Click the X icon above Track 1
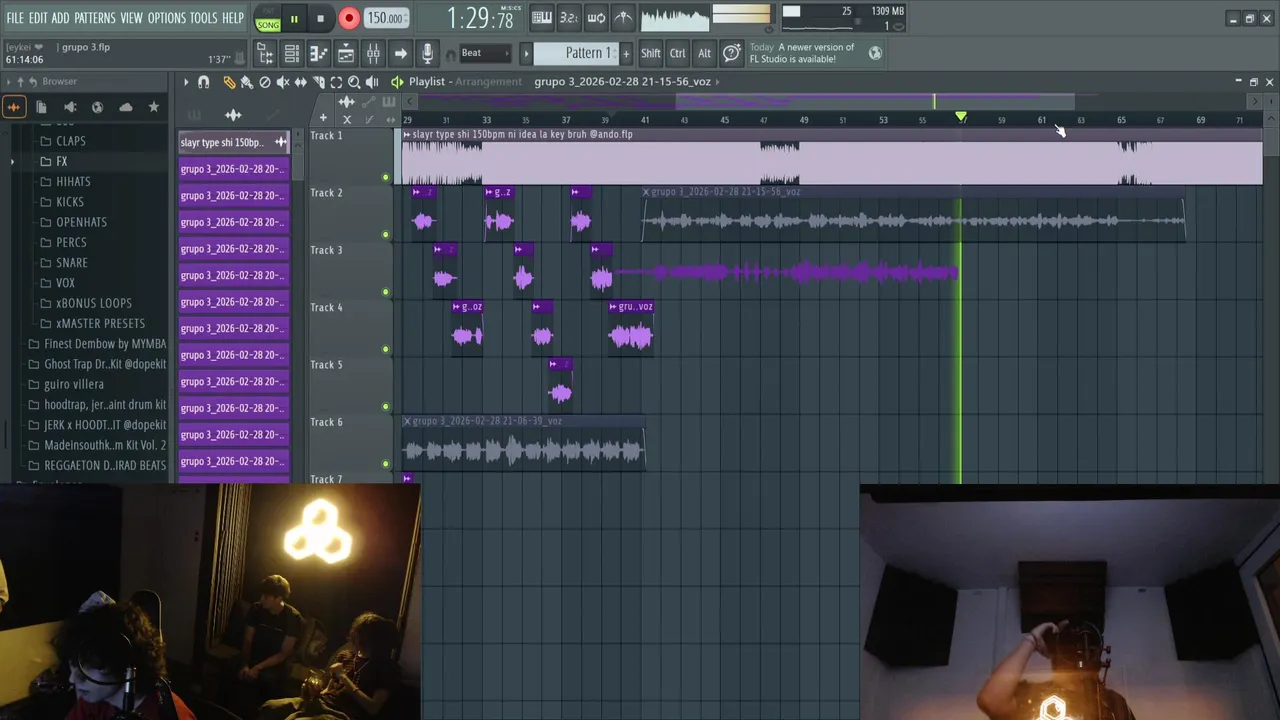 [x=346, y=119]
